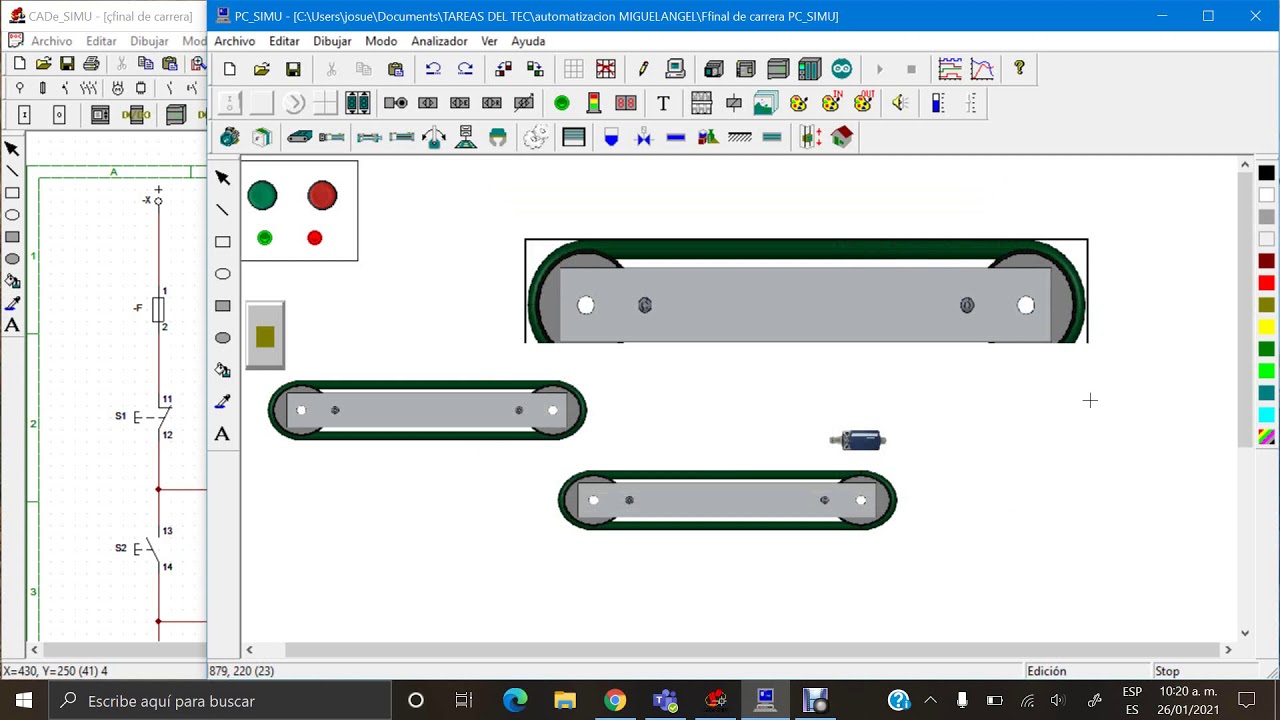Insert gear wheels component

[536, 137]
